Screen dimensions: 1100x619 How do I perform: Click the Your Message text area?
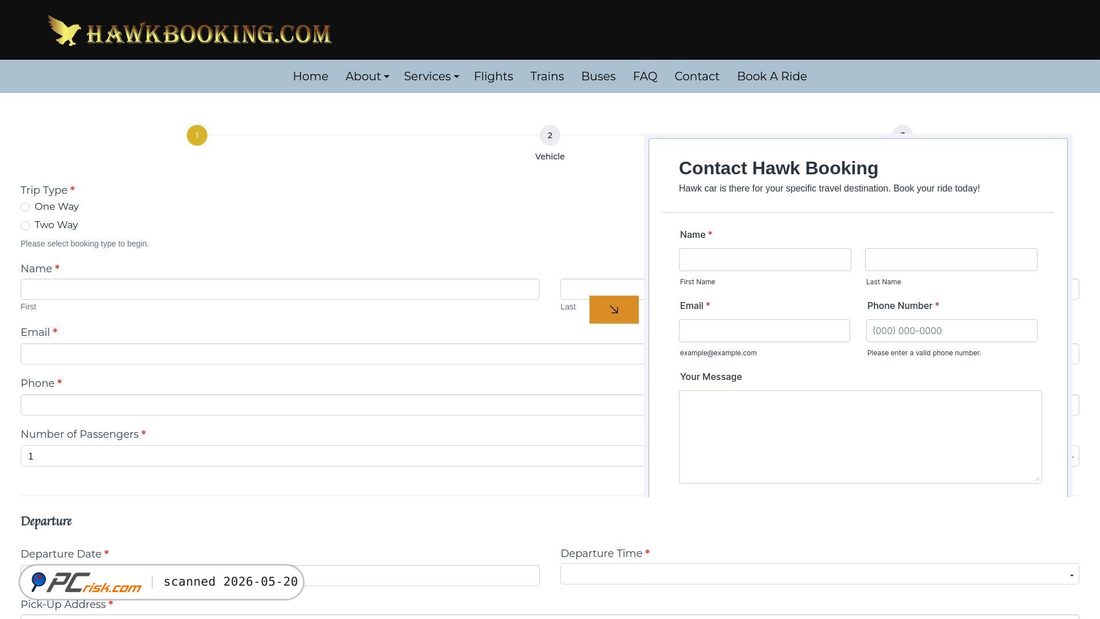coord(860,437)
